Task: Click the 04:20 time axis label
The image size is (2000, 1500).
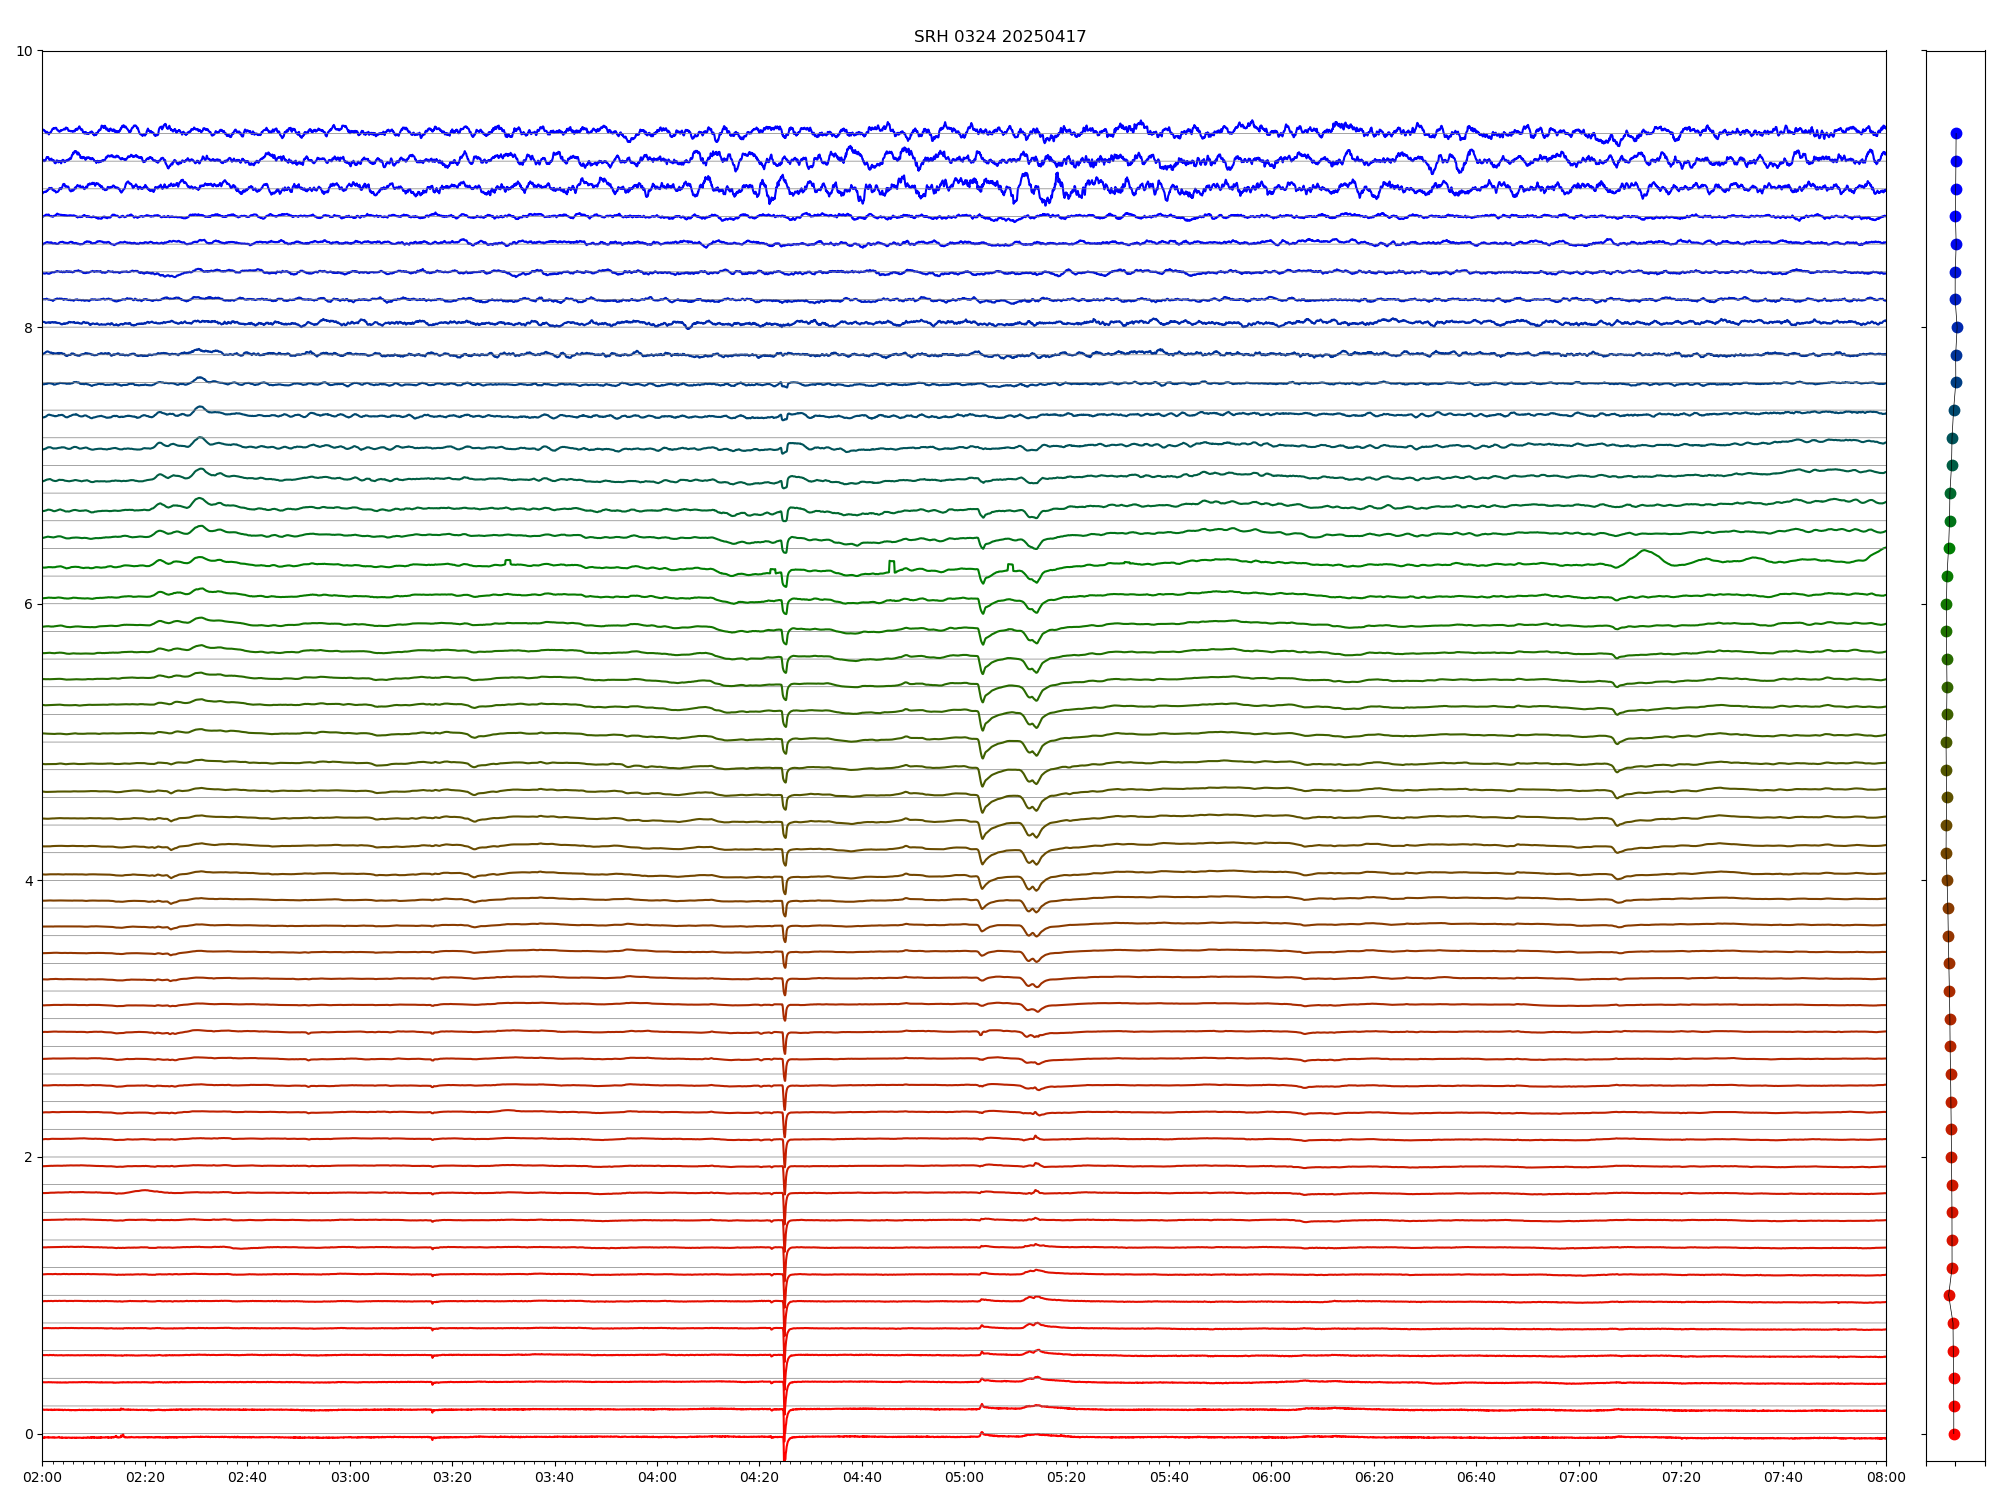Action: click(x=759, y=1477)
